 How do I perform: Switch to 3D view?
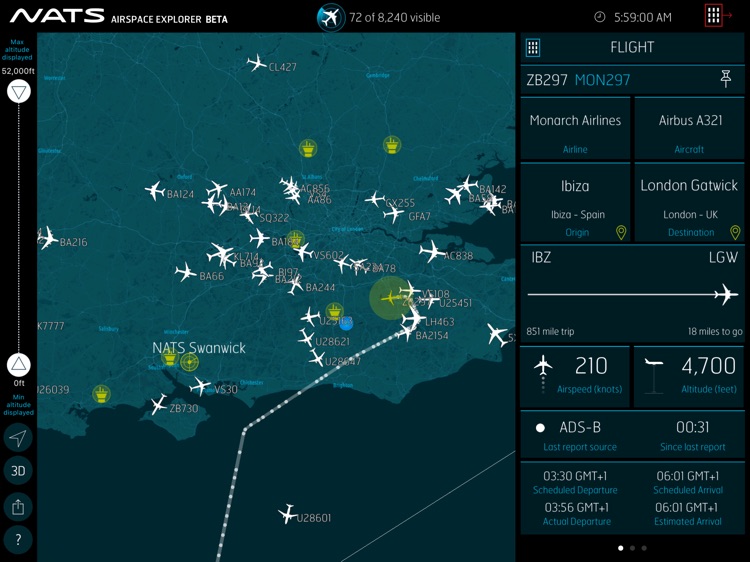[x=18, y=471]
